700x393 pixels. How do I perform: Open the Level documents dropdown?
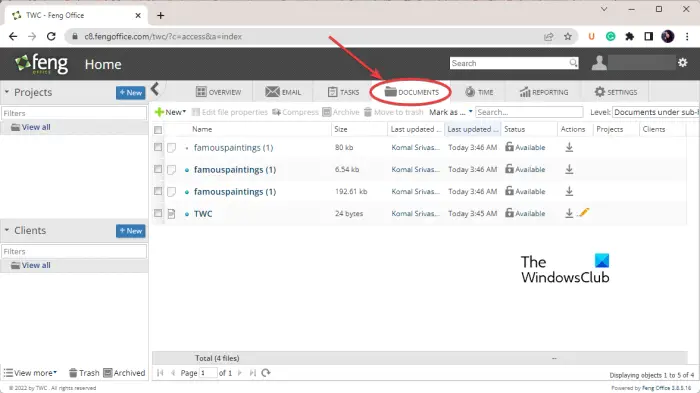[656, 112]
